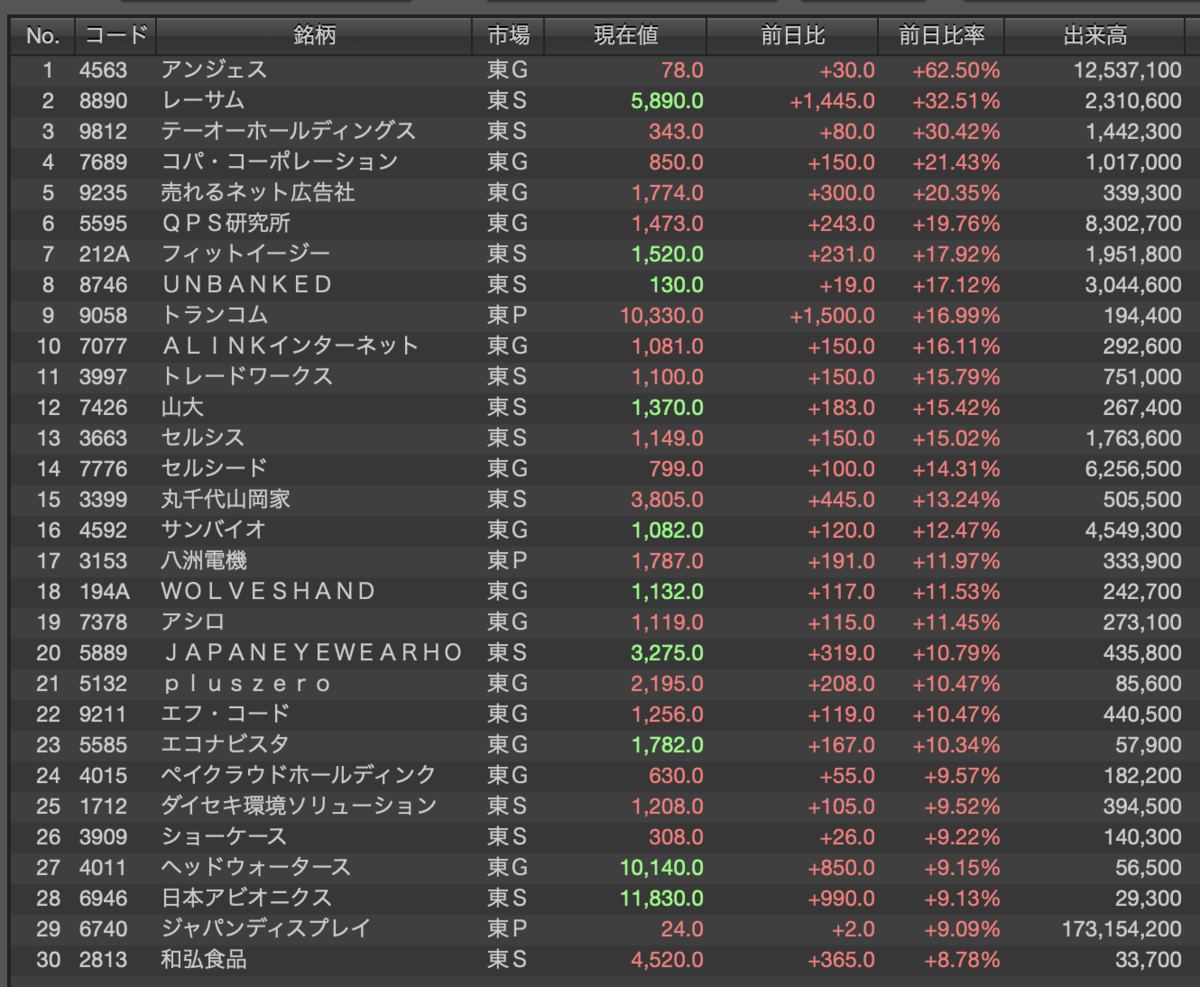The image size is (1200, 987).
Task: Select the アンジェス stock row
Action: pyautogui.click(x=600, y=70)
